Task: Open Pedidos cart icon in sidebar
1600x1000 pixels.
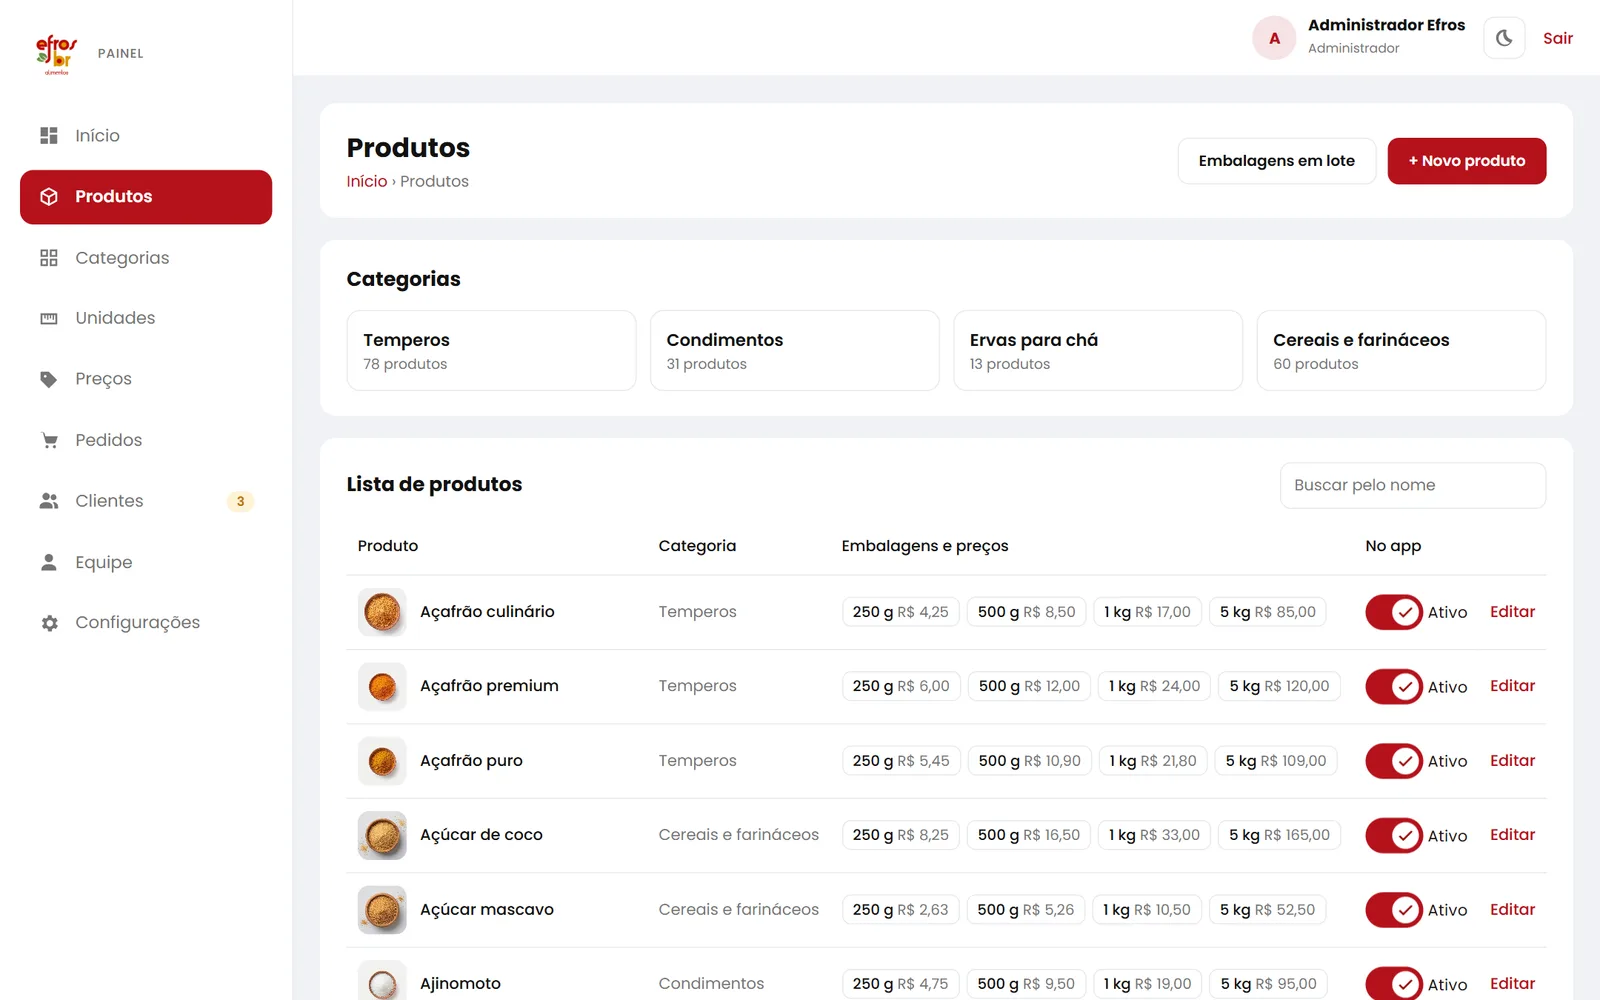Action: click(x=49, y=440)
